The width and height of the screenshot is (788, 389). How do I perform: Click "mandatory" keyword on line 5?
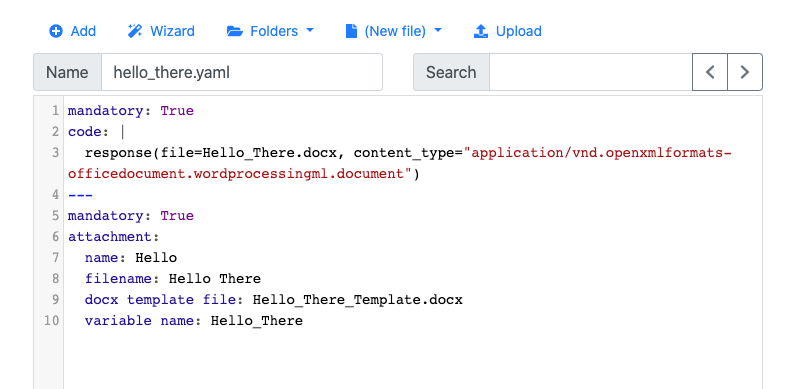point(106,216)
